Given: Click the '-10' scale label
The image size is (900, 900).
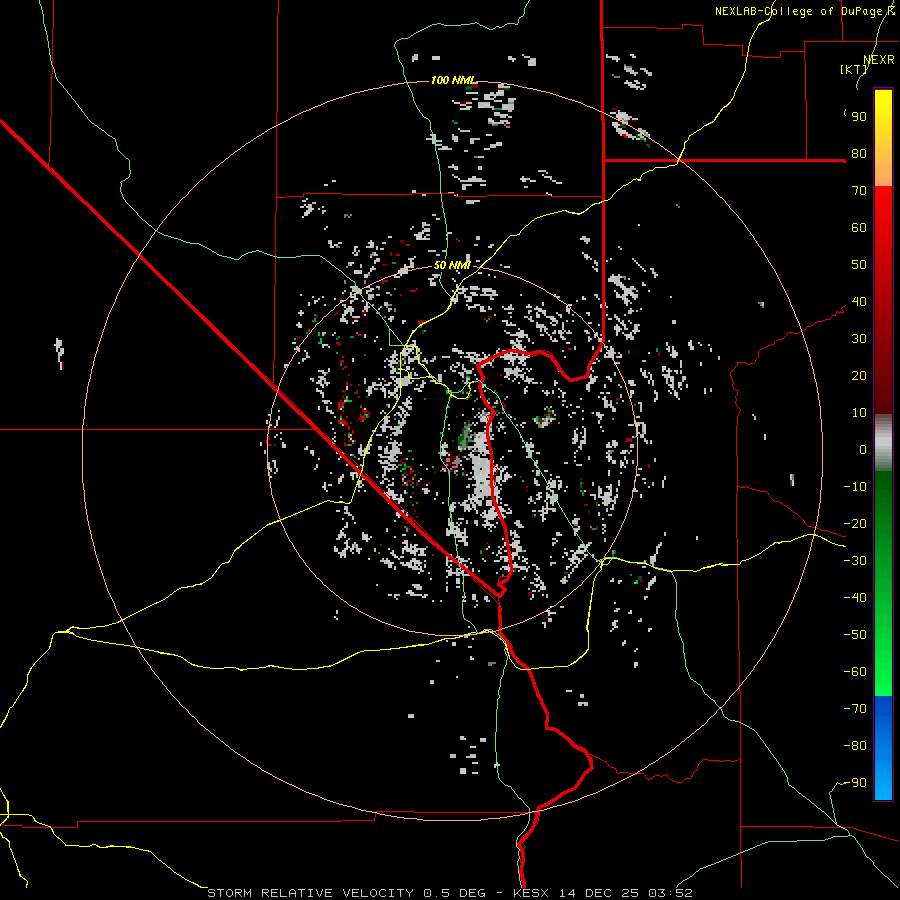Looking at the screenshot, I should coord(855,487).
